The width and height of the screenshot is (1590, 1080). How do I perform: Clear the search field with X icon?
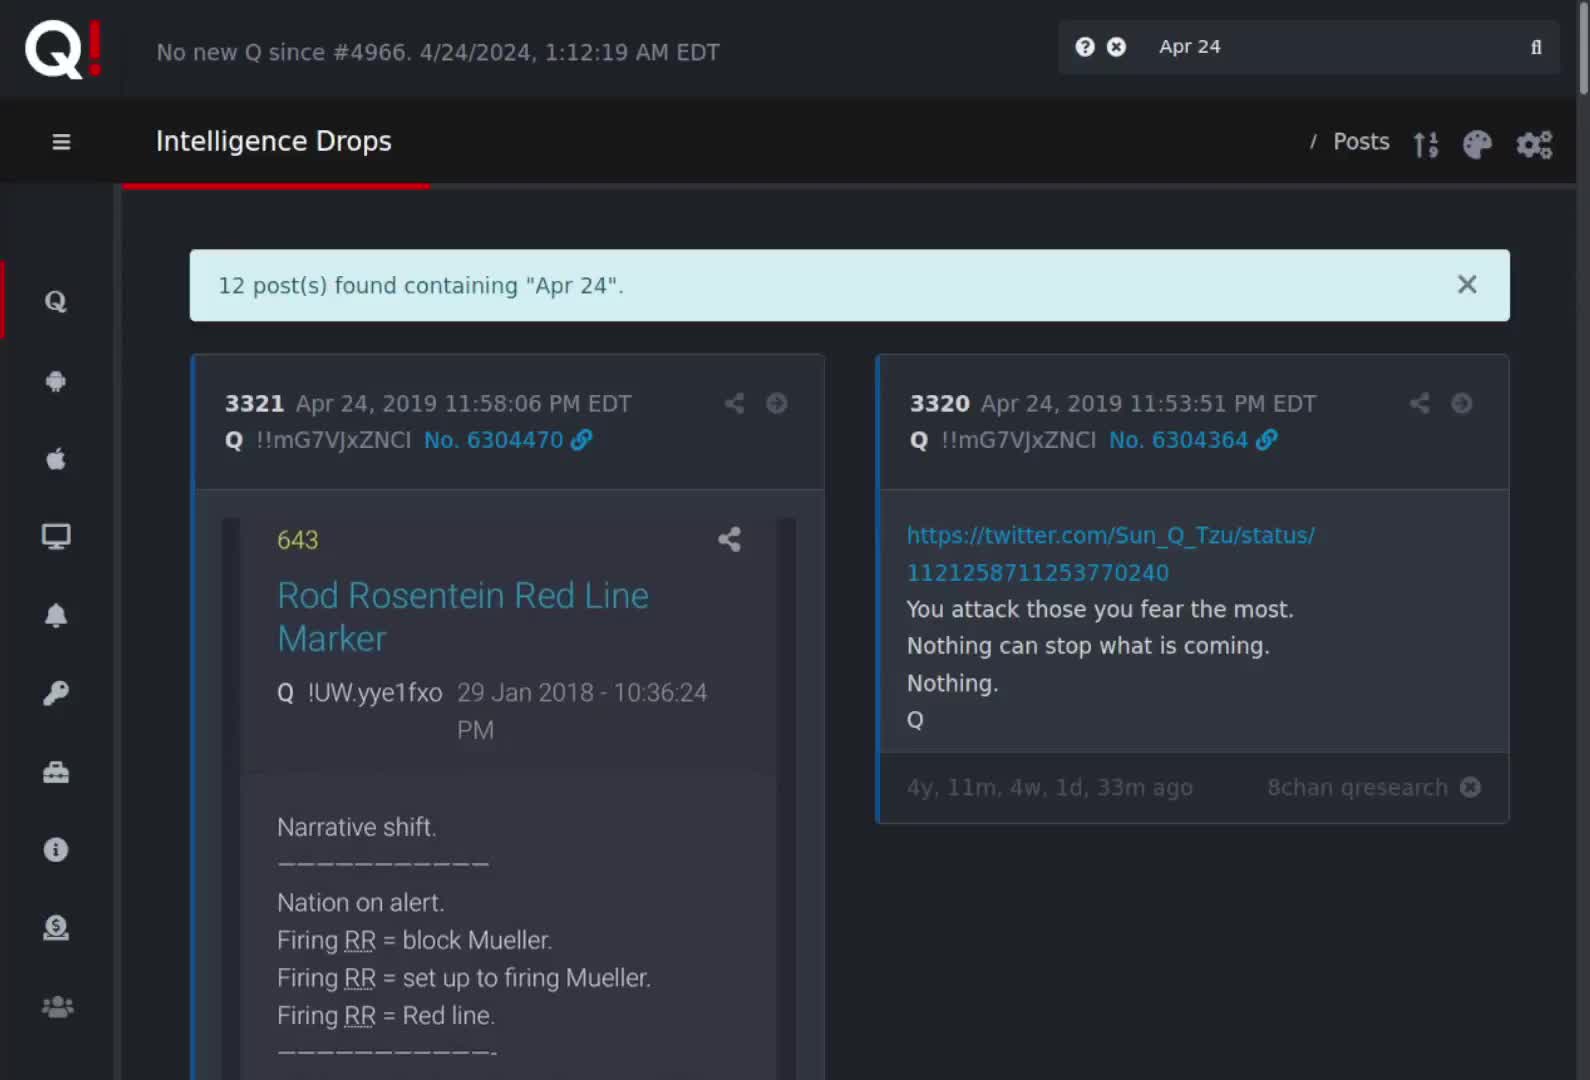(x=1116, y=47)
